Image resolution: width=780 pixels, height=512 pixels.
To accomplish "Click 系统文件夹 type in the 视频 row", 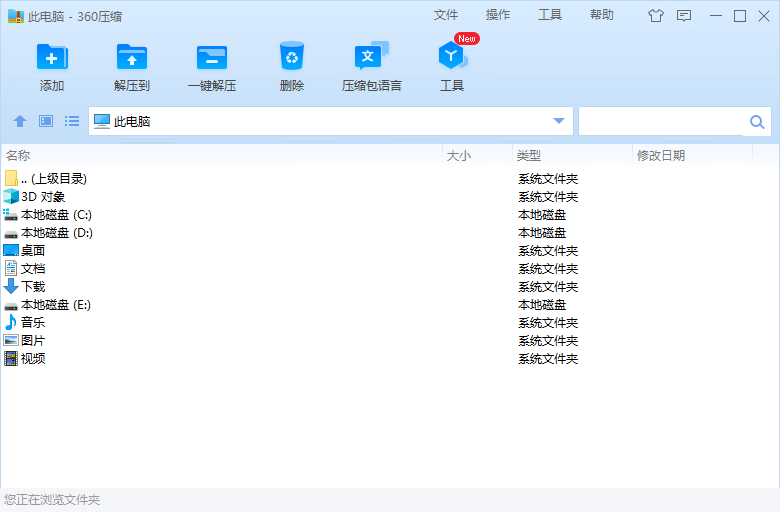I will 548,359.
